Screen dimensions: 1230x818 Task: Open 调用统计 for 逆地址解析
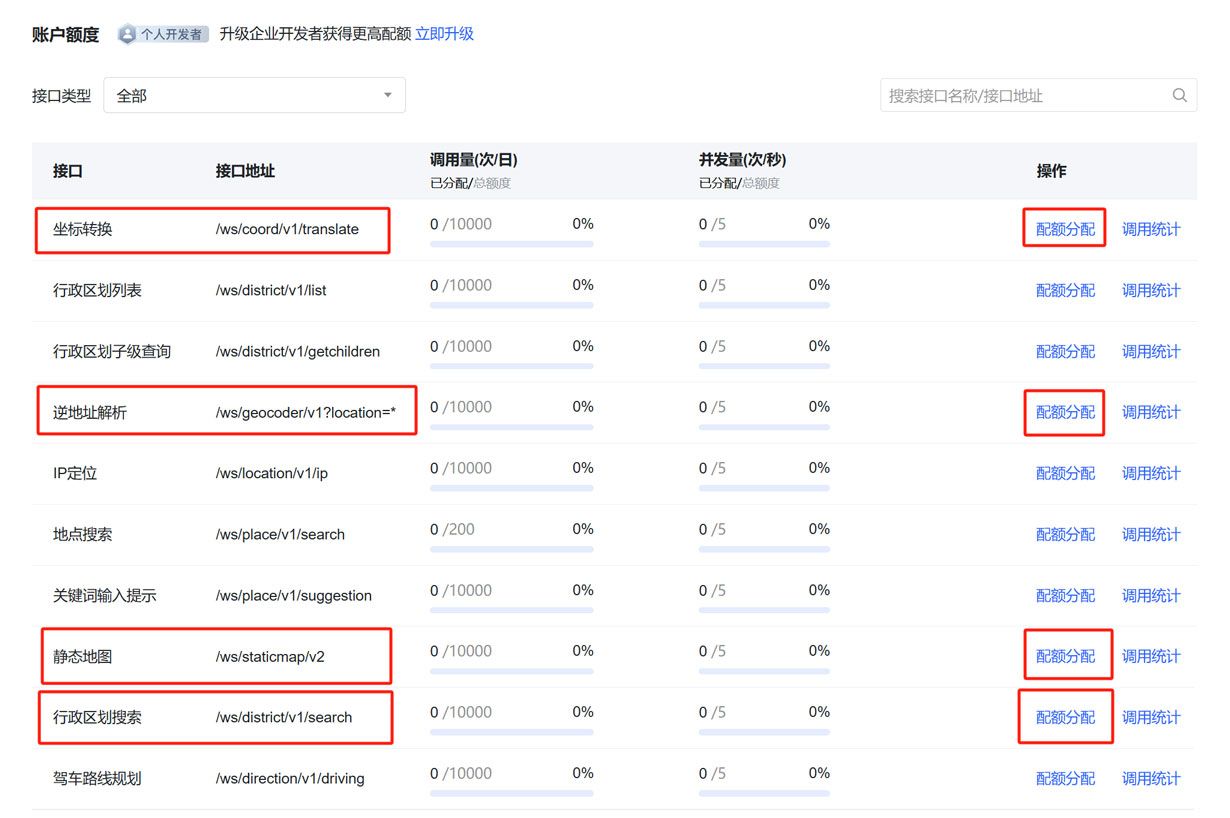coord(1151,412)
